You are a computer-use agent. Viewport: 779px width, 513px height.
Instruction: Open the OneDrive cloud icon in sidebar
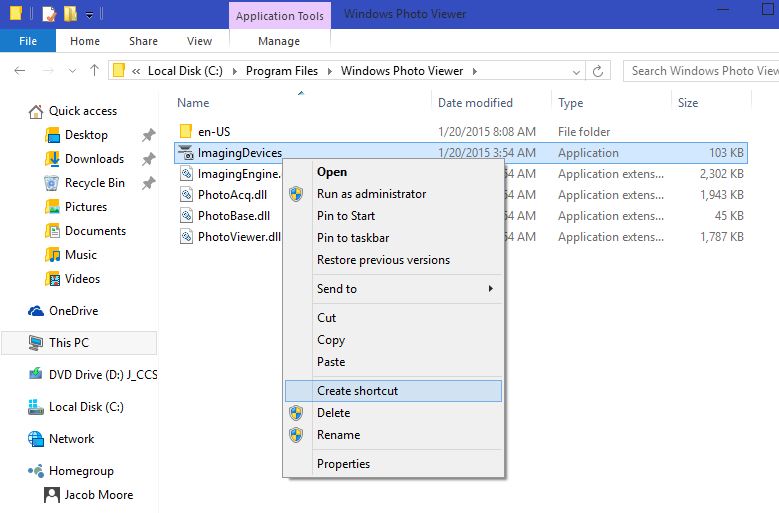pos(36,311)
